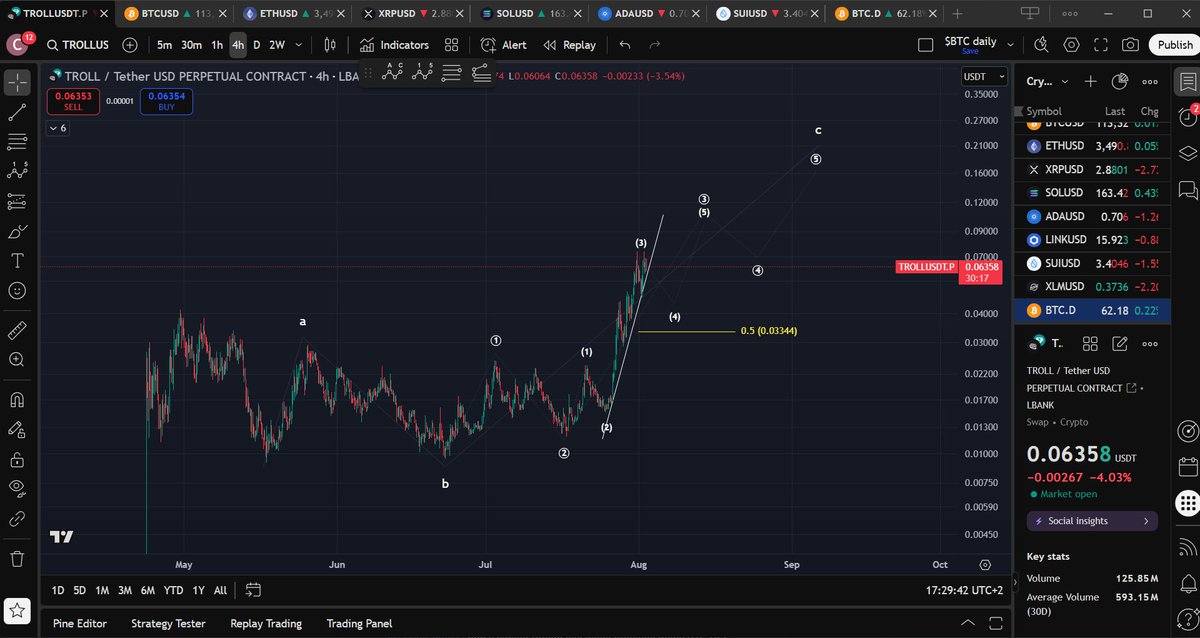Open the notifications bell panel
Image resolution: width=1200 pixels, height=638 pixels.
point(1187,582)
